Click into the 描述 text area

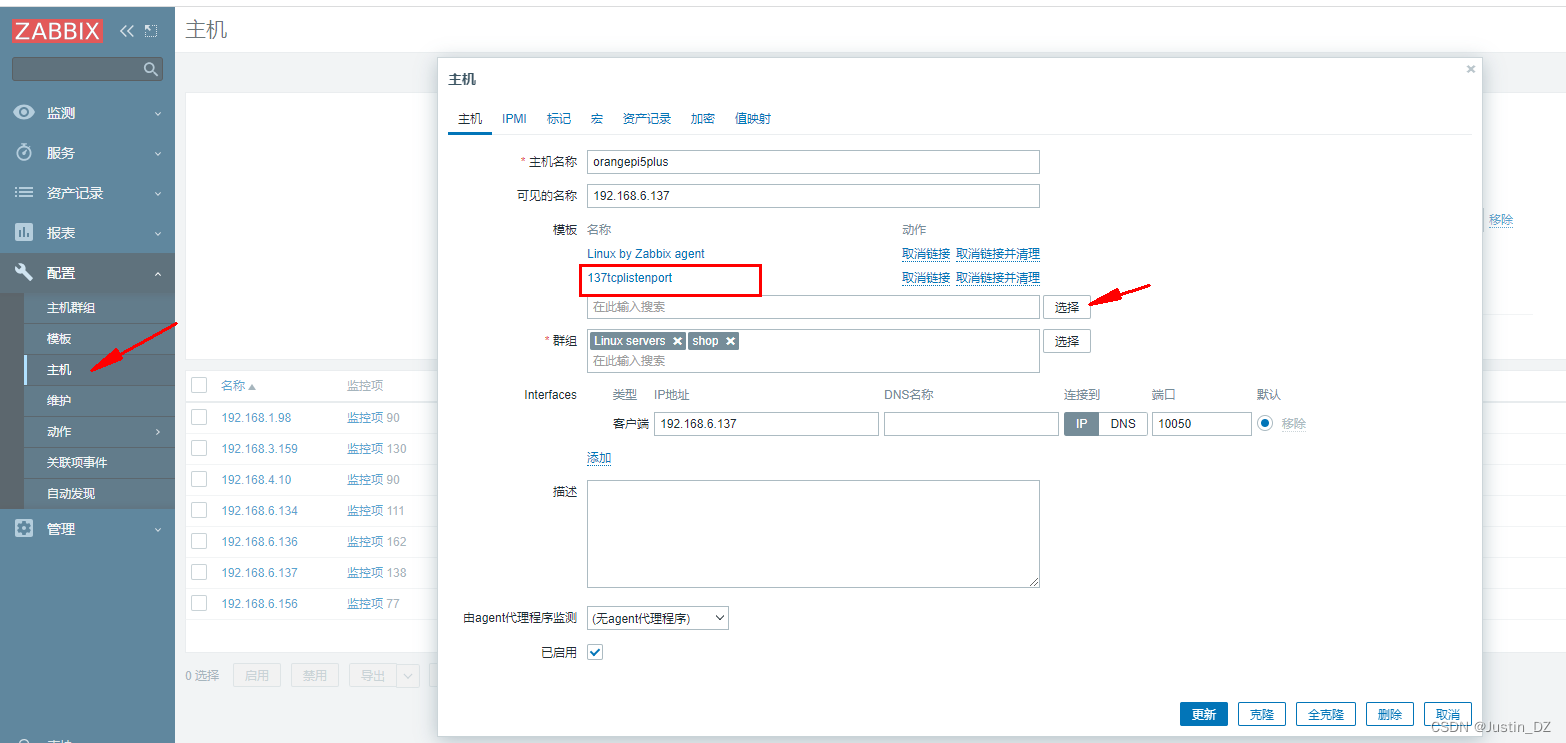pyautogui.click(x=813, y=534)
